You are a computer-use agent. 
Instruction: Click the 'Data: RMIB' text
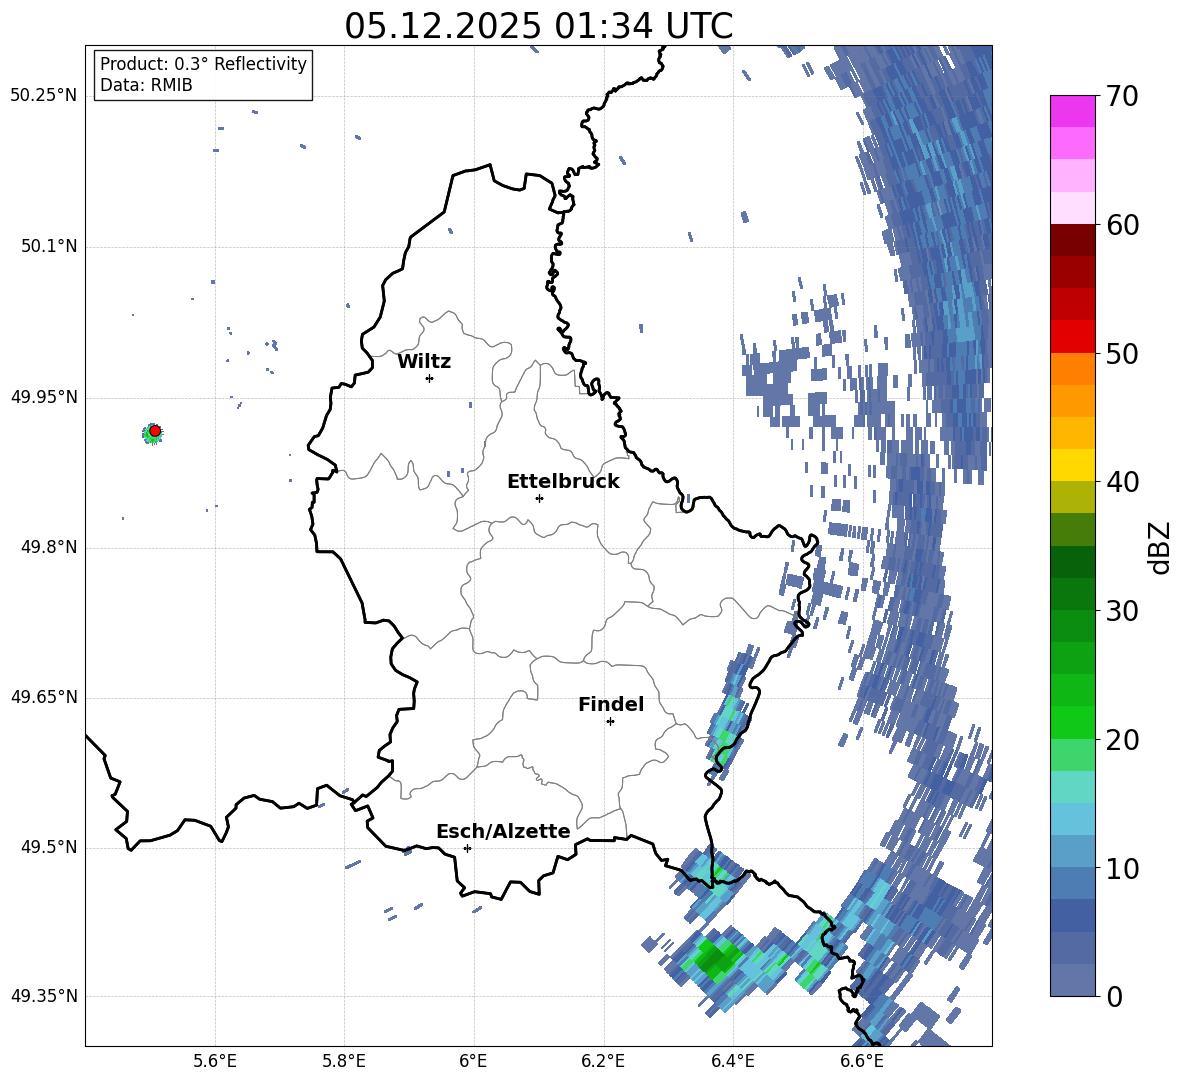(x=146, y=85)
